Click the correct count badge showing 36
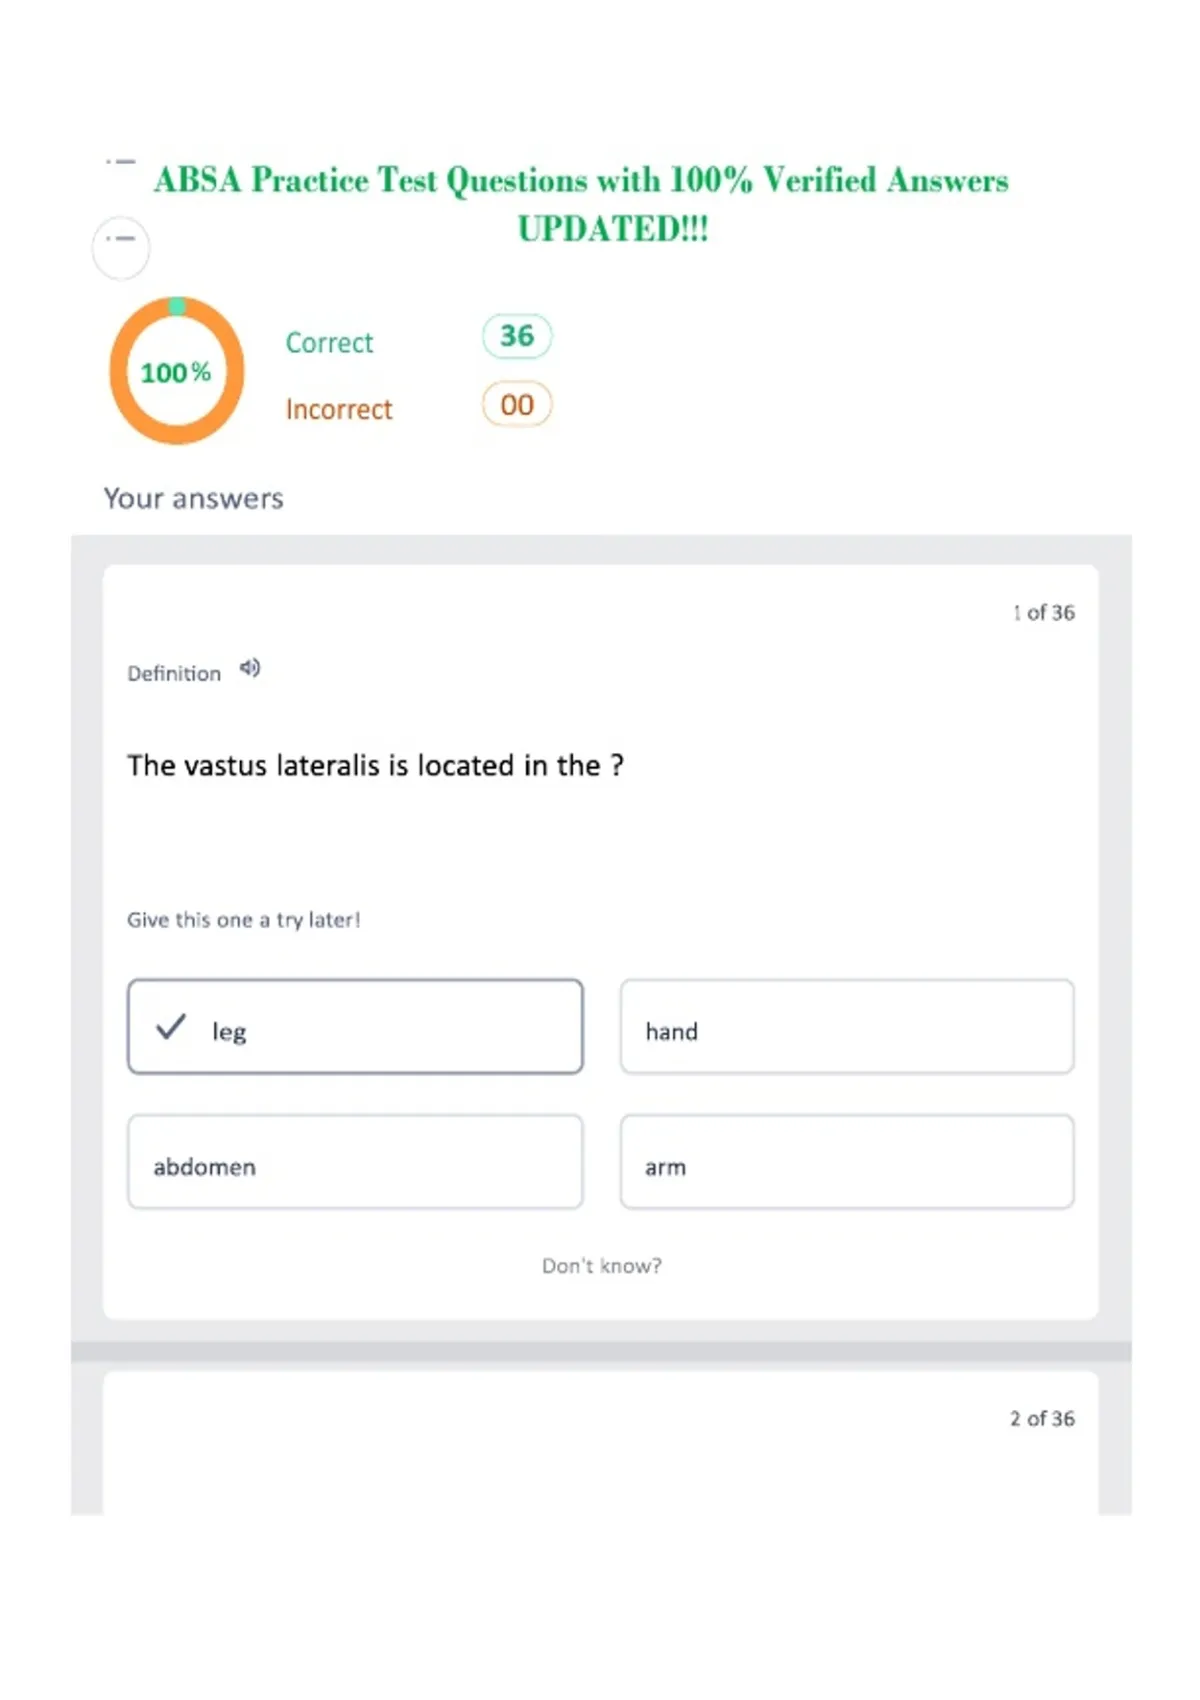 517,336
